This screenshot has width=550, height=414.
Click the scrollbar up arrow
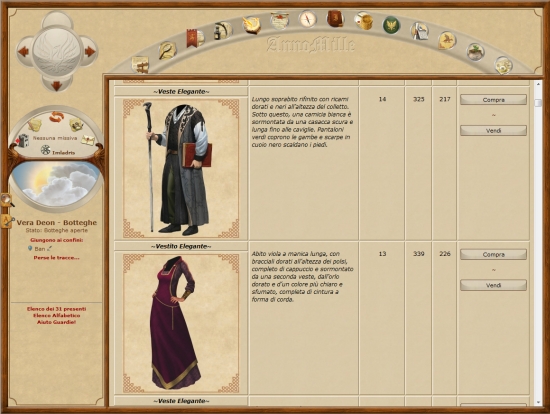coord(538,84)
